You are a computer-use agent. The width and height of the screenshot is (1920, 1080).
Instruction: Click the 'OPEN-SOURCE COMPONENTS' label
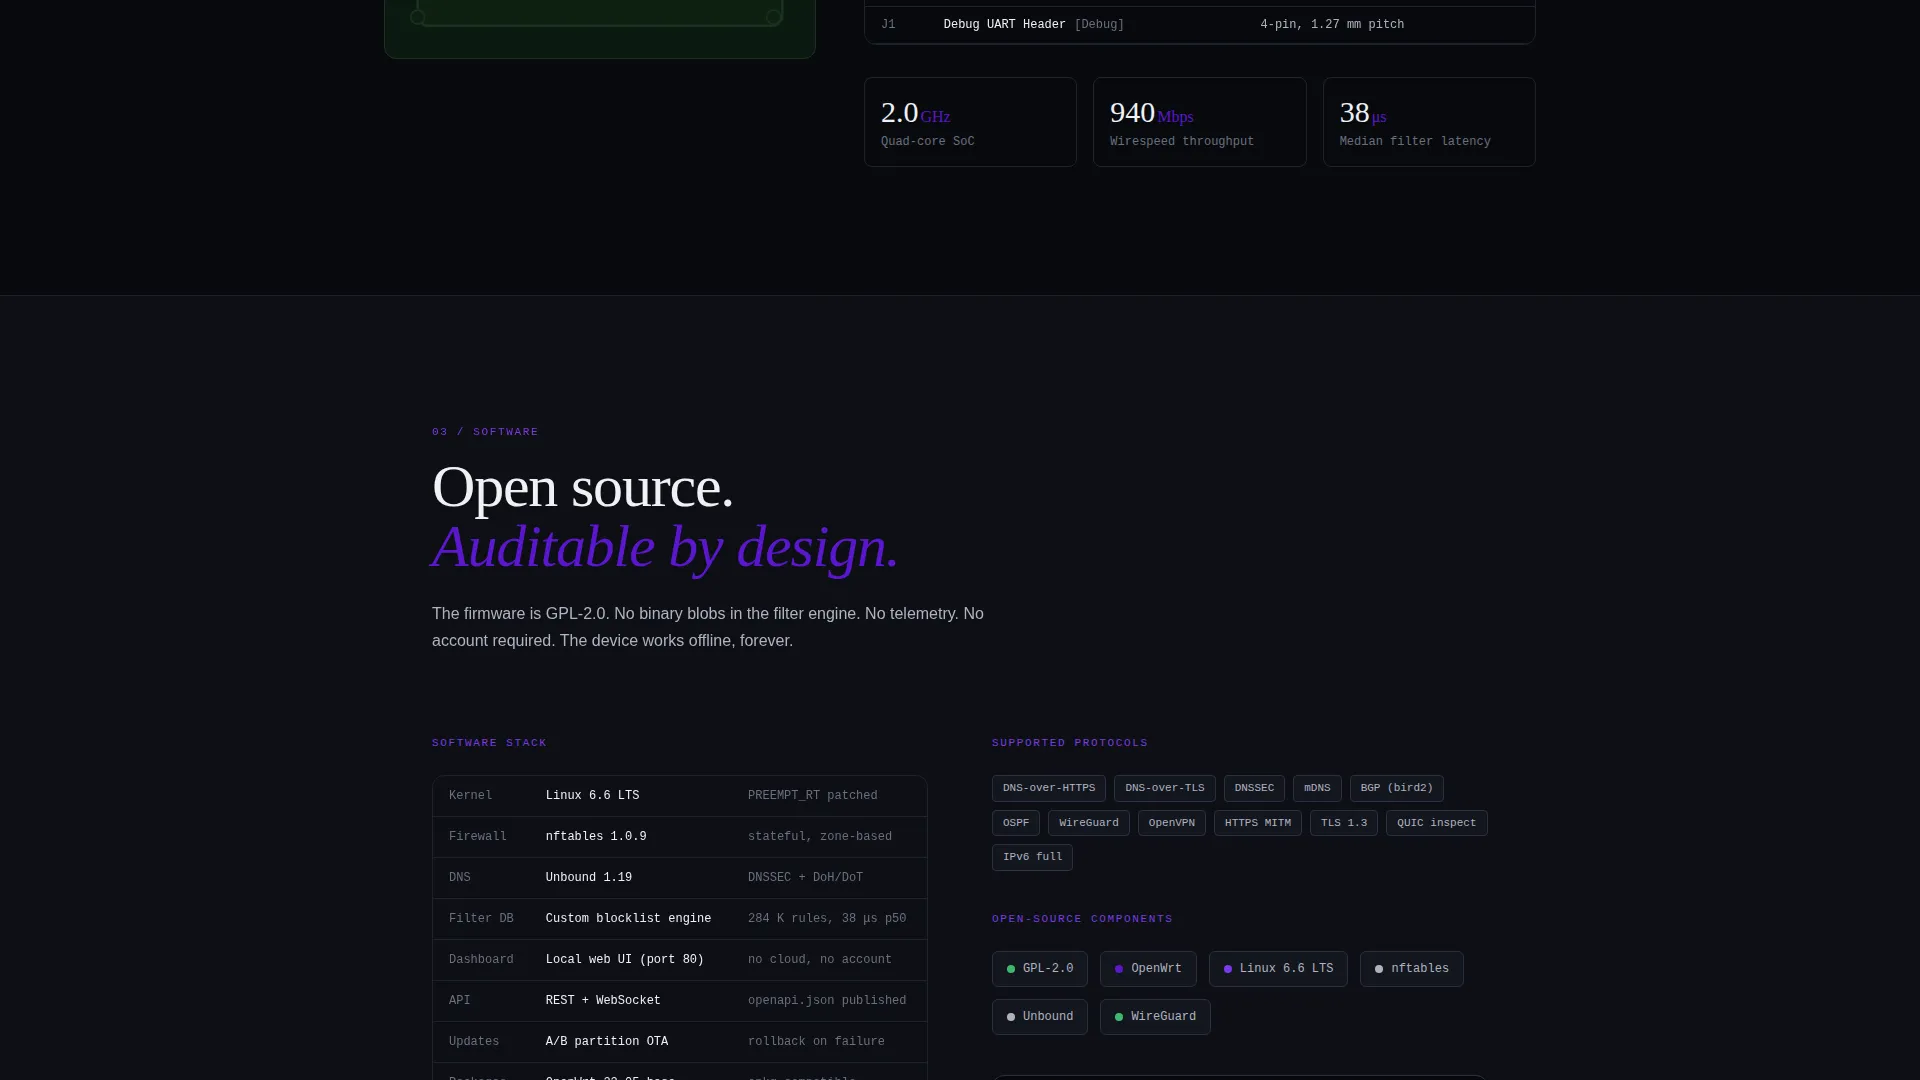coord(1082,919)
